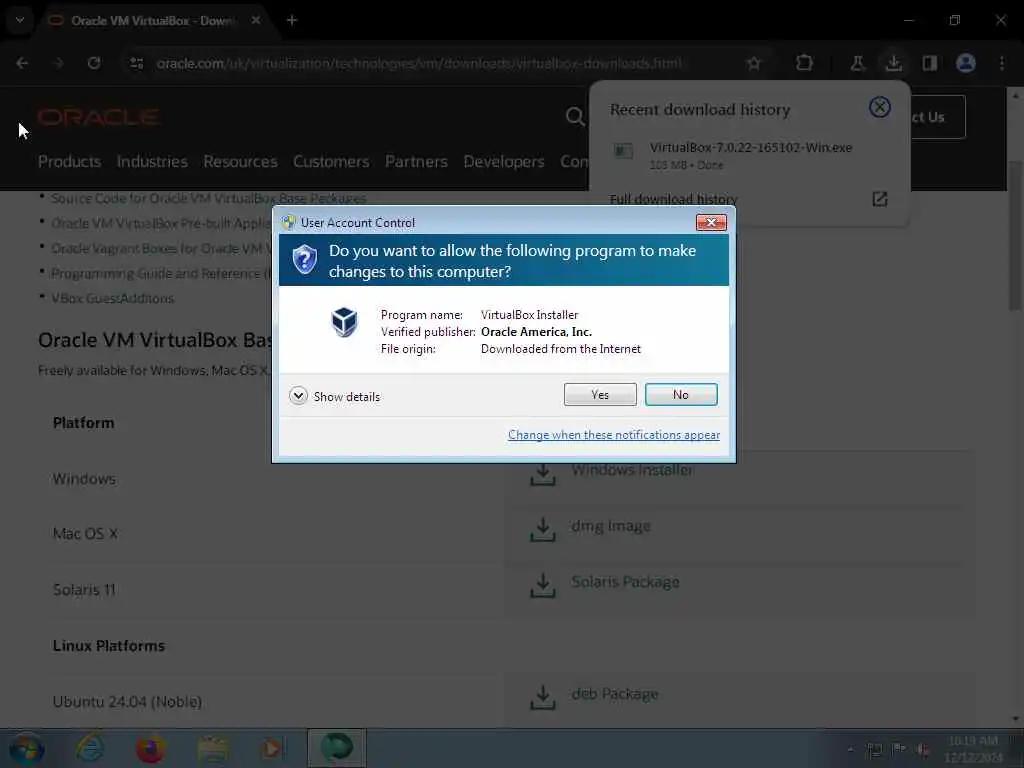
Task: Open browser profile avatar
Action: pos(966,63)
